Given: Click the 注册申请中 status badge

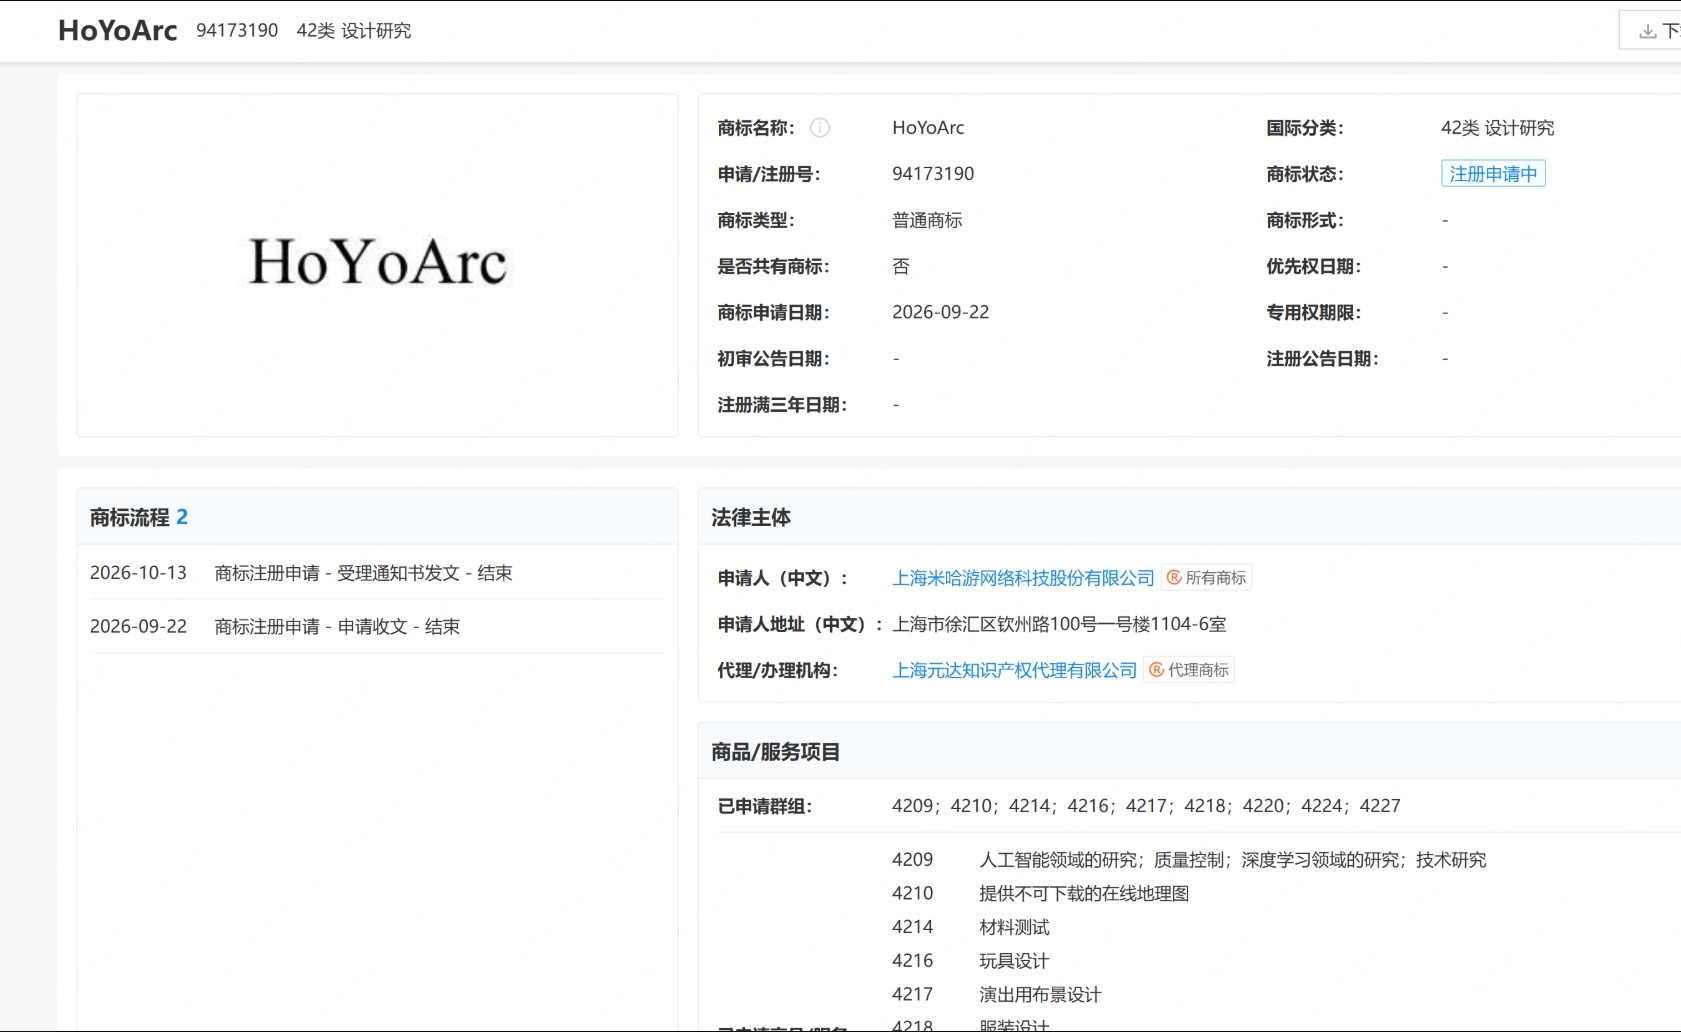Looking at the screenshot, I should pyautogui.click(x=1493, y=174).
